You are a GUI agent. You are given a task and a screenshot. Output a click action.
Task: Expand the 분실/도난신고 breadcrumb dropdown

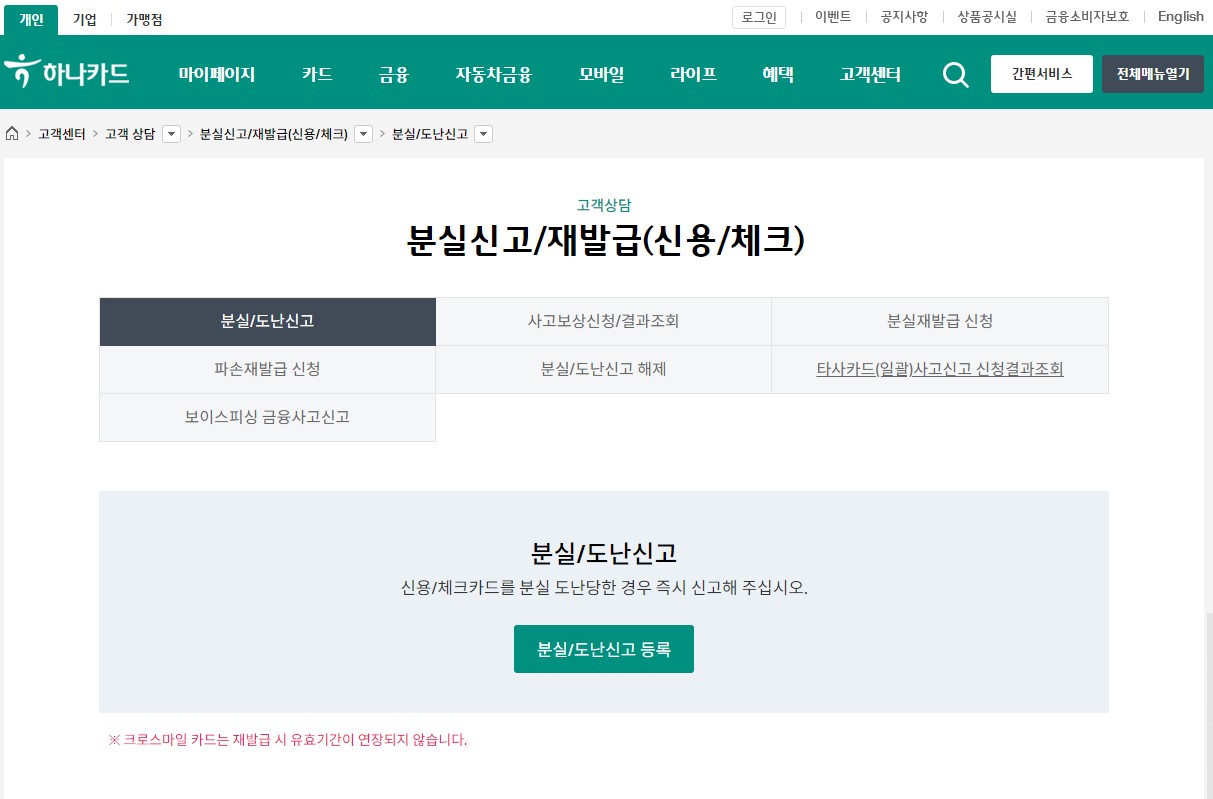(483, 133)
